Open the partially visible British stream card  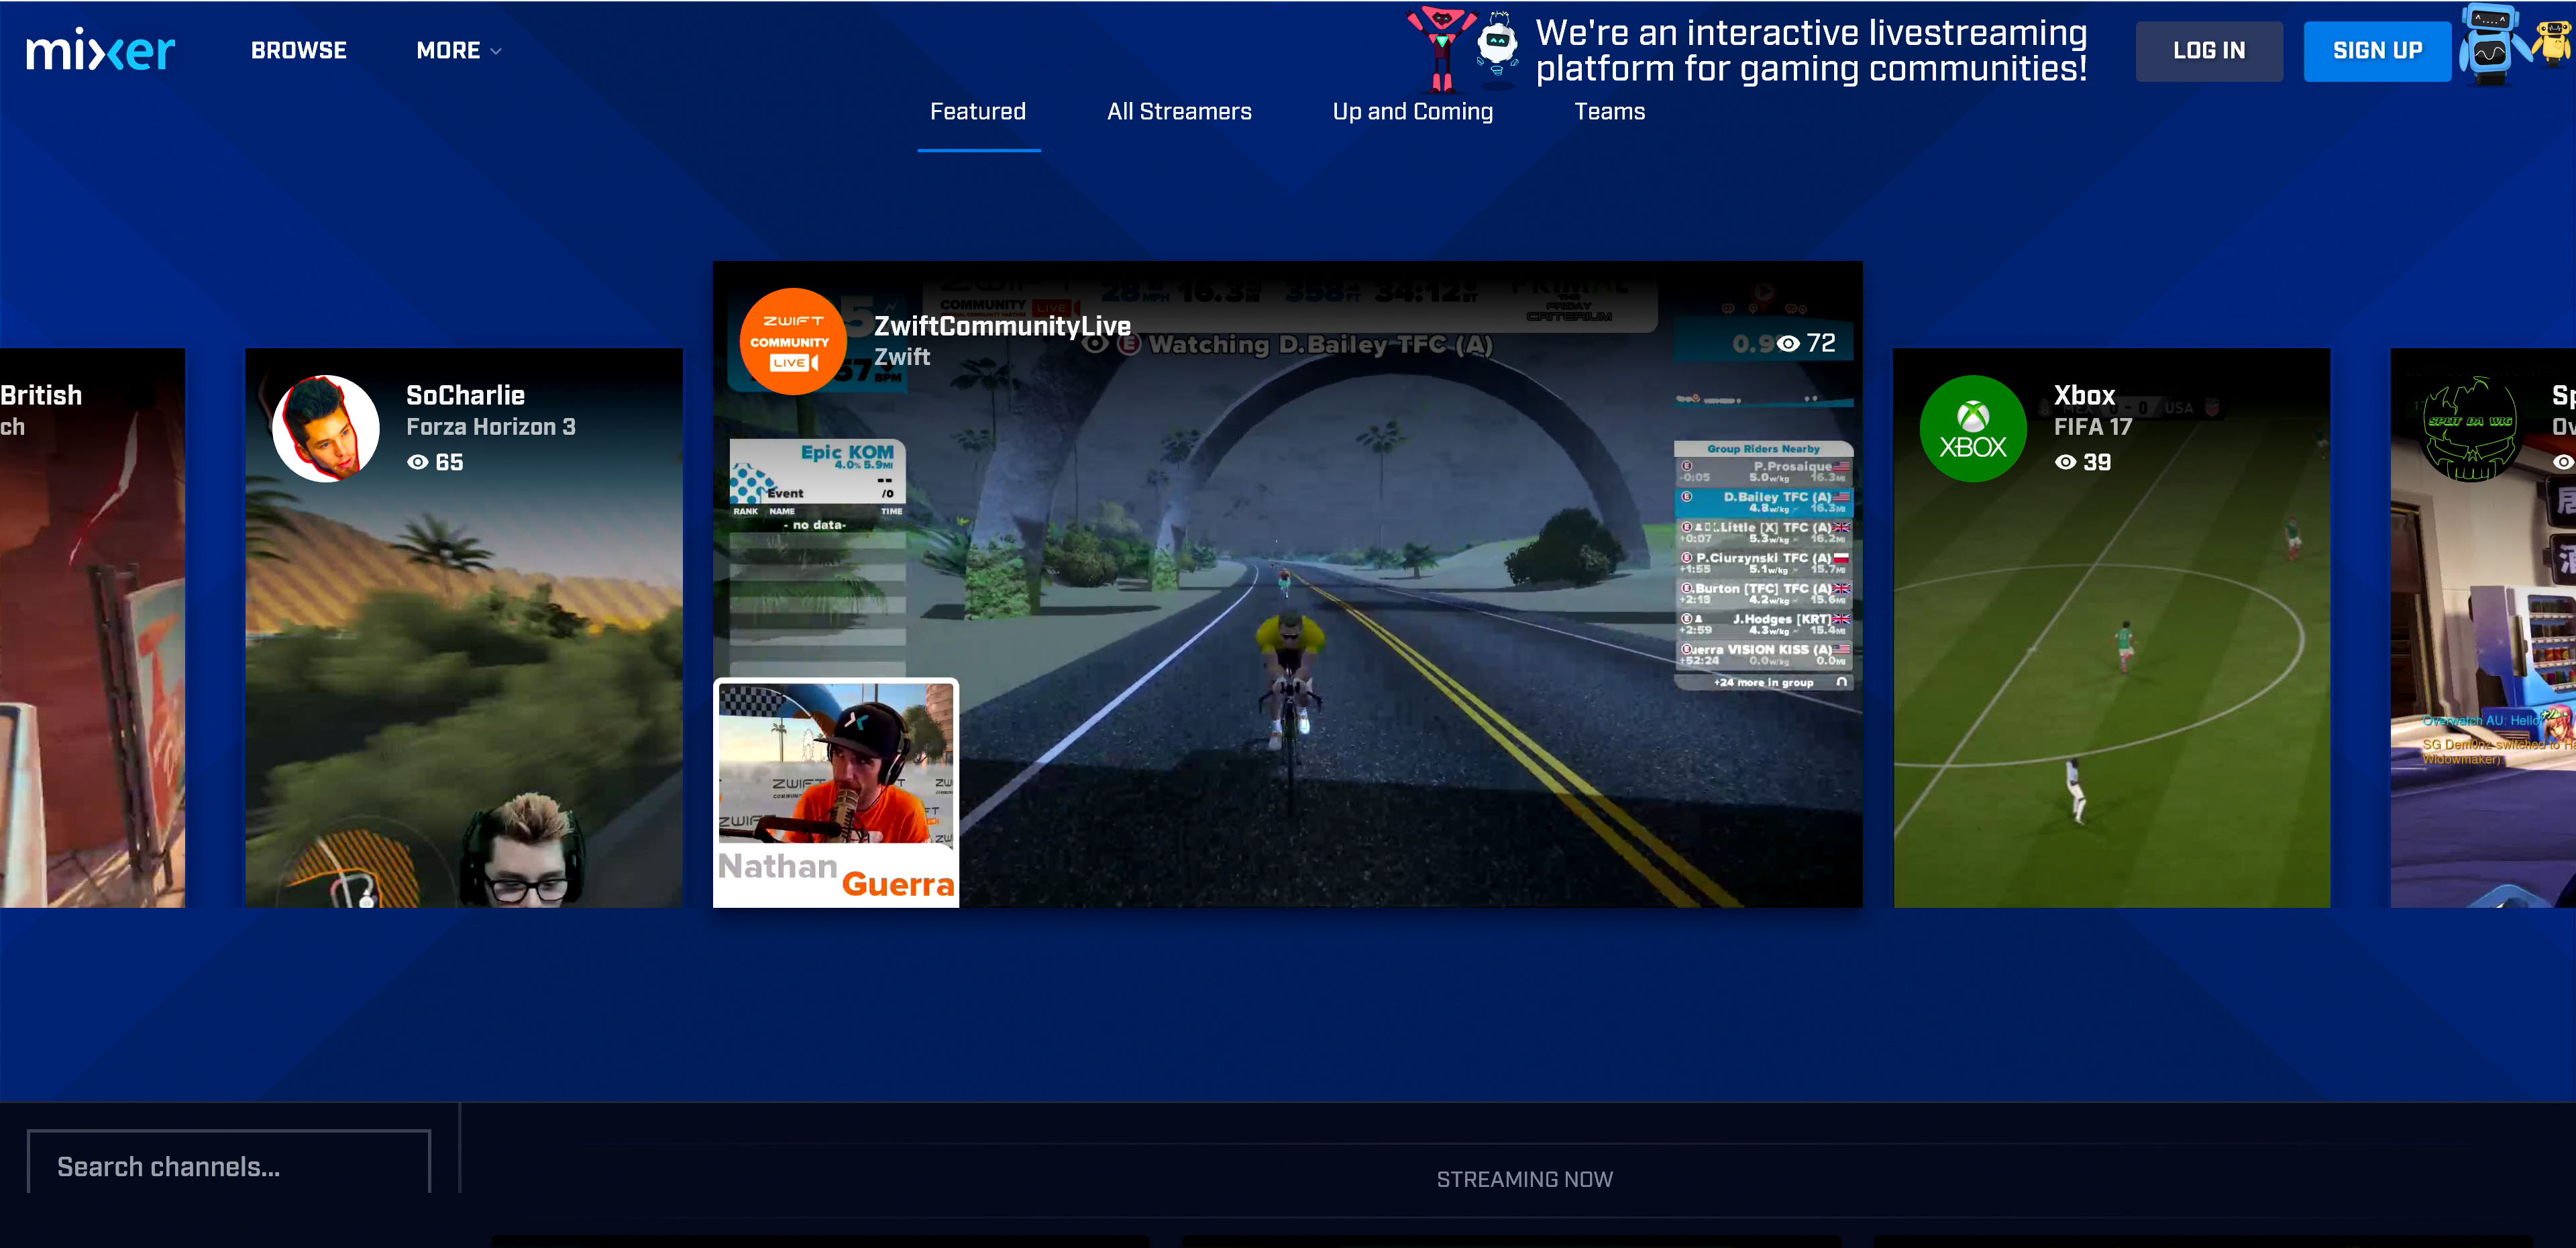(92, 628)
